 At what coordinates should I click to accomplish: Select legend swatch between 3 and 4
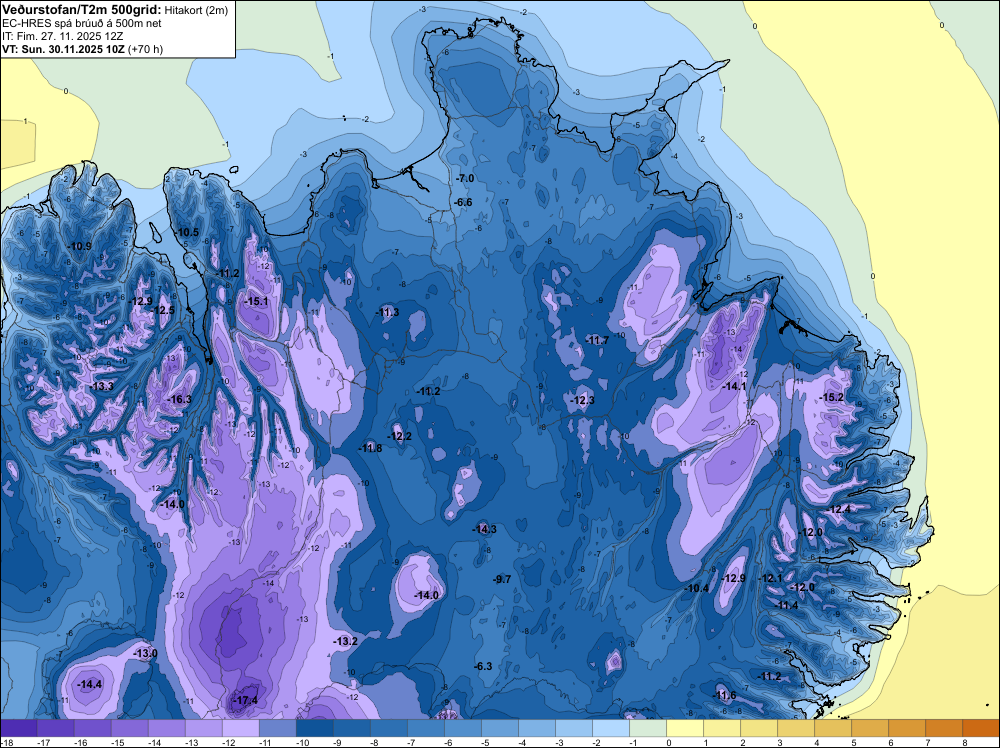pyautogui.click(x=795, y=728)
